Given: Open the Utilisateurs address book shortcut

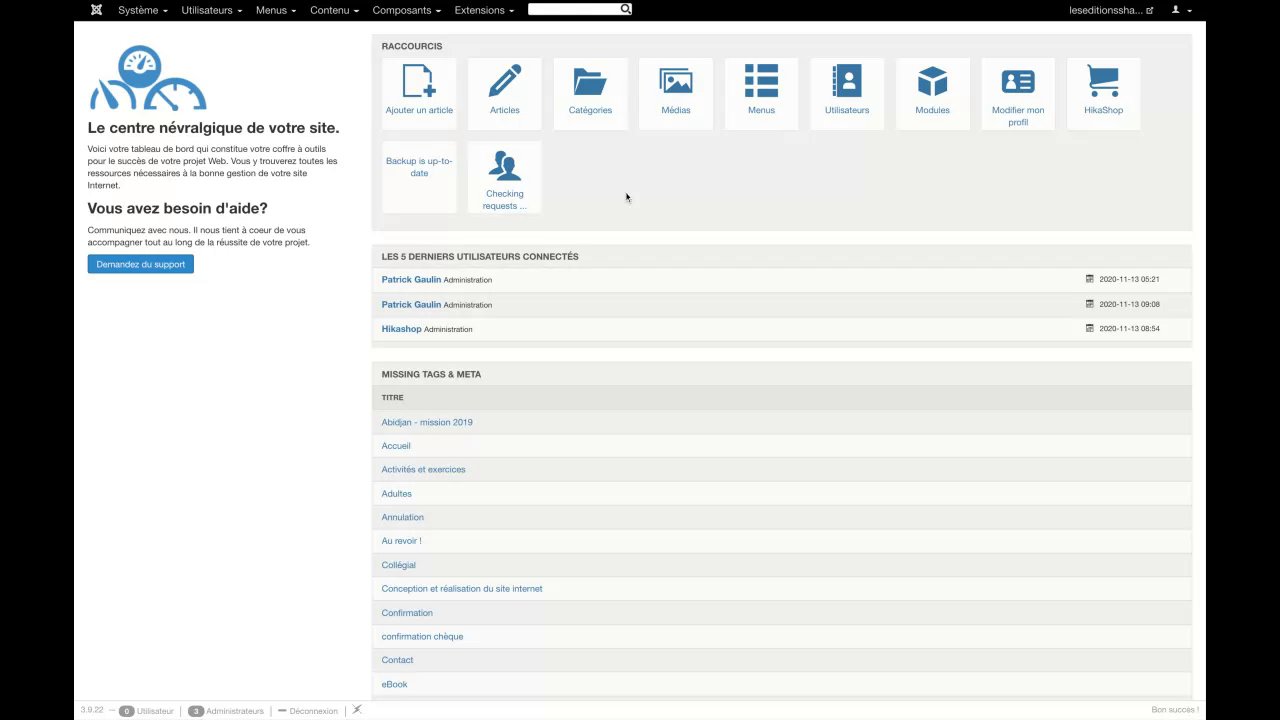Looking at the screenshot, I should point(847,93).
